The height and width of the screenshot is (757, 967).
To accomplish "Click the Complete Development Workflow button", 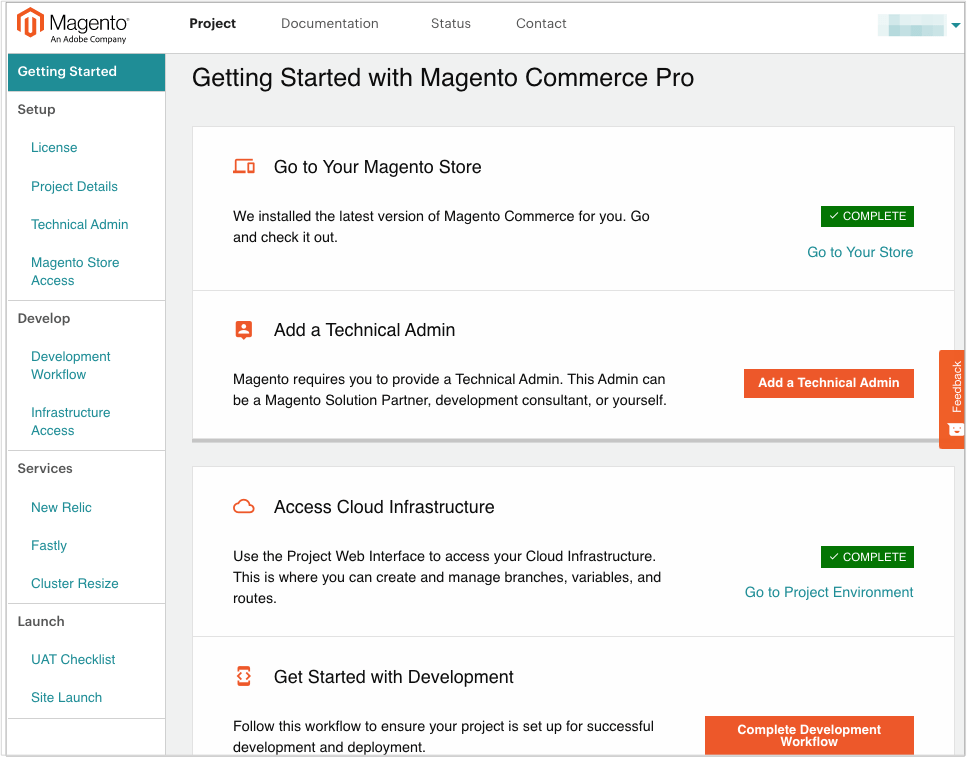I will [808, 735].
